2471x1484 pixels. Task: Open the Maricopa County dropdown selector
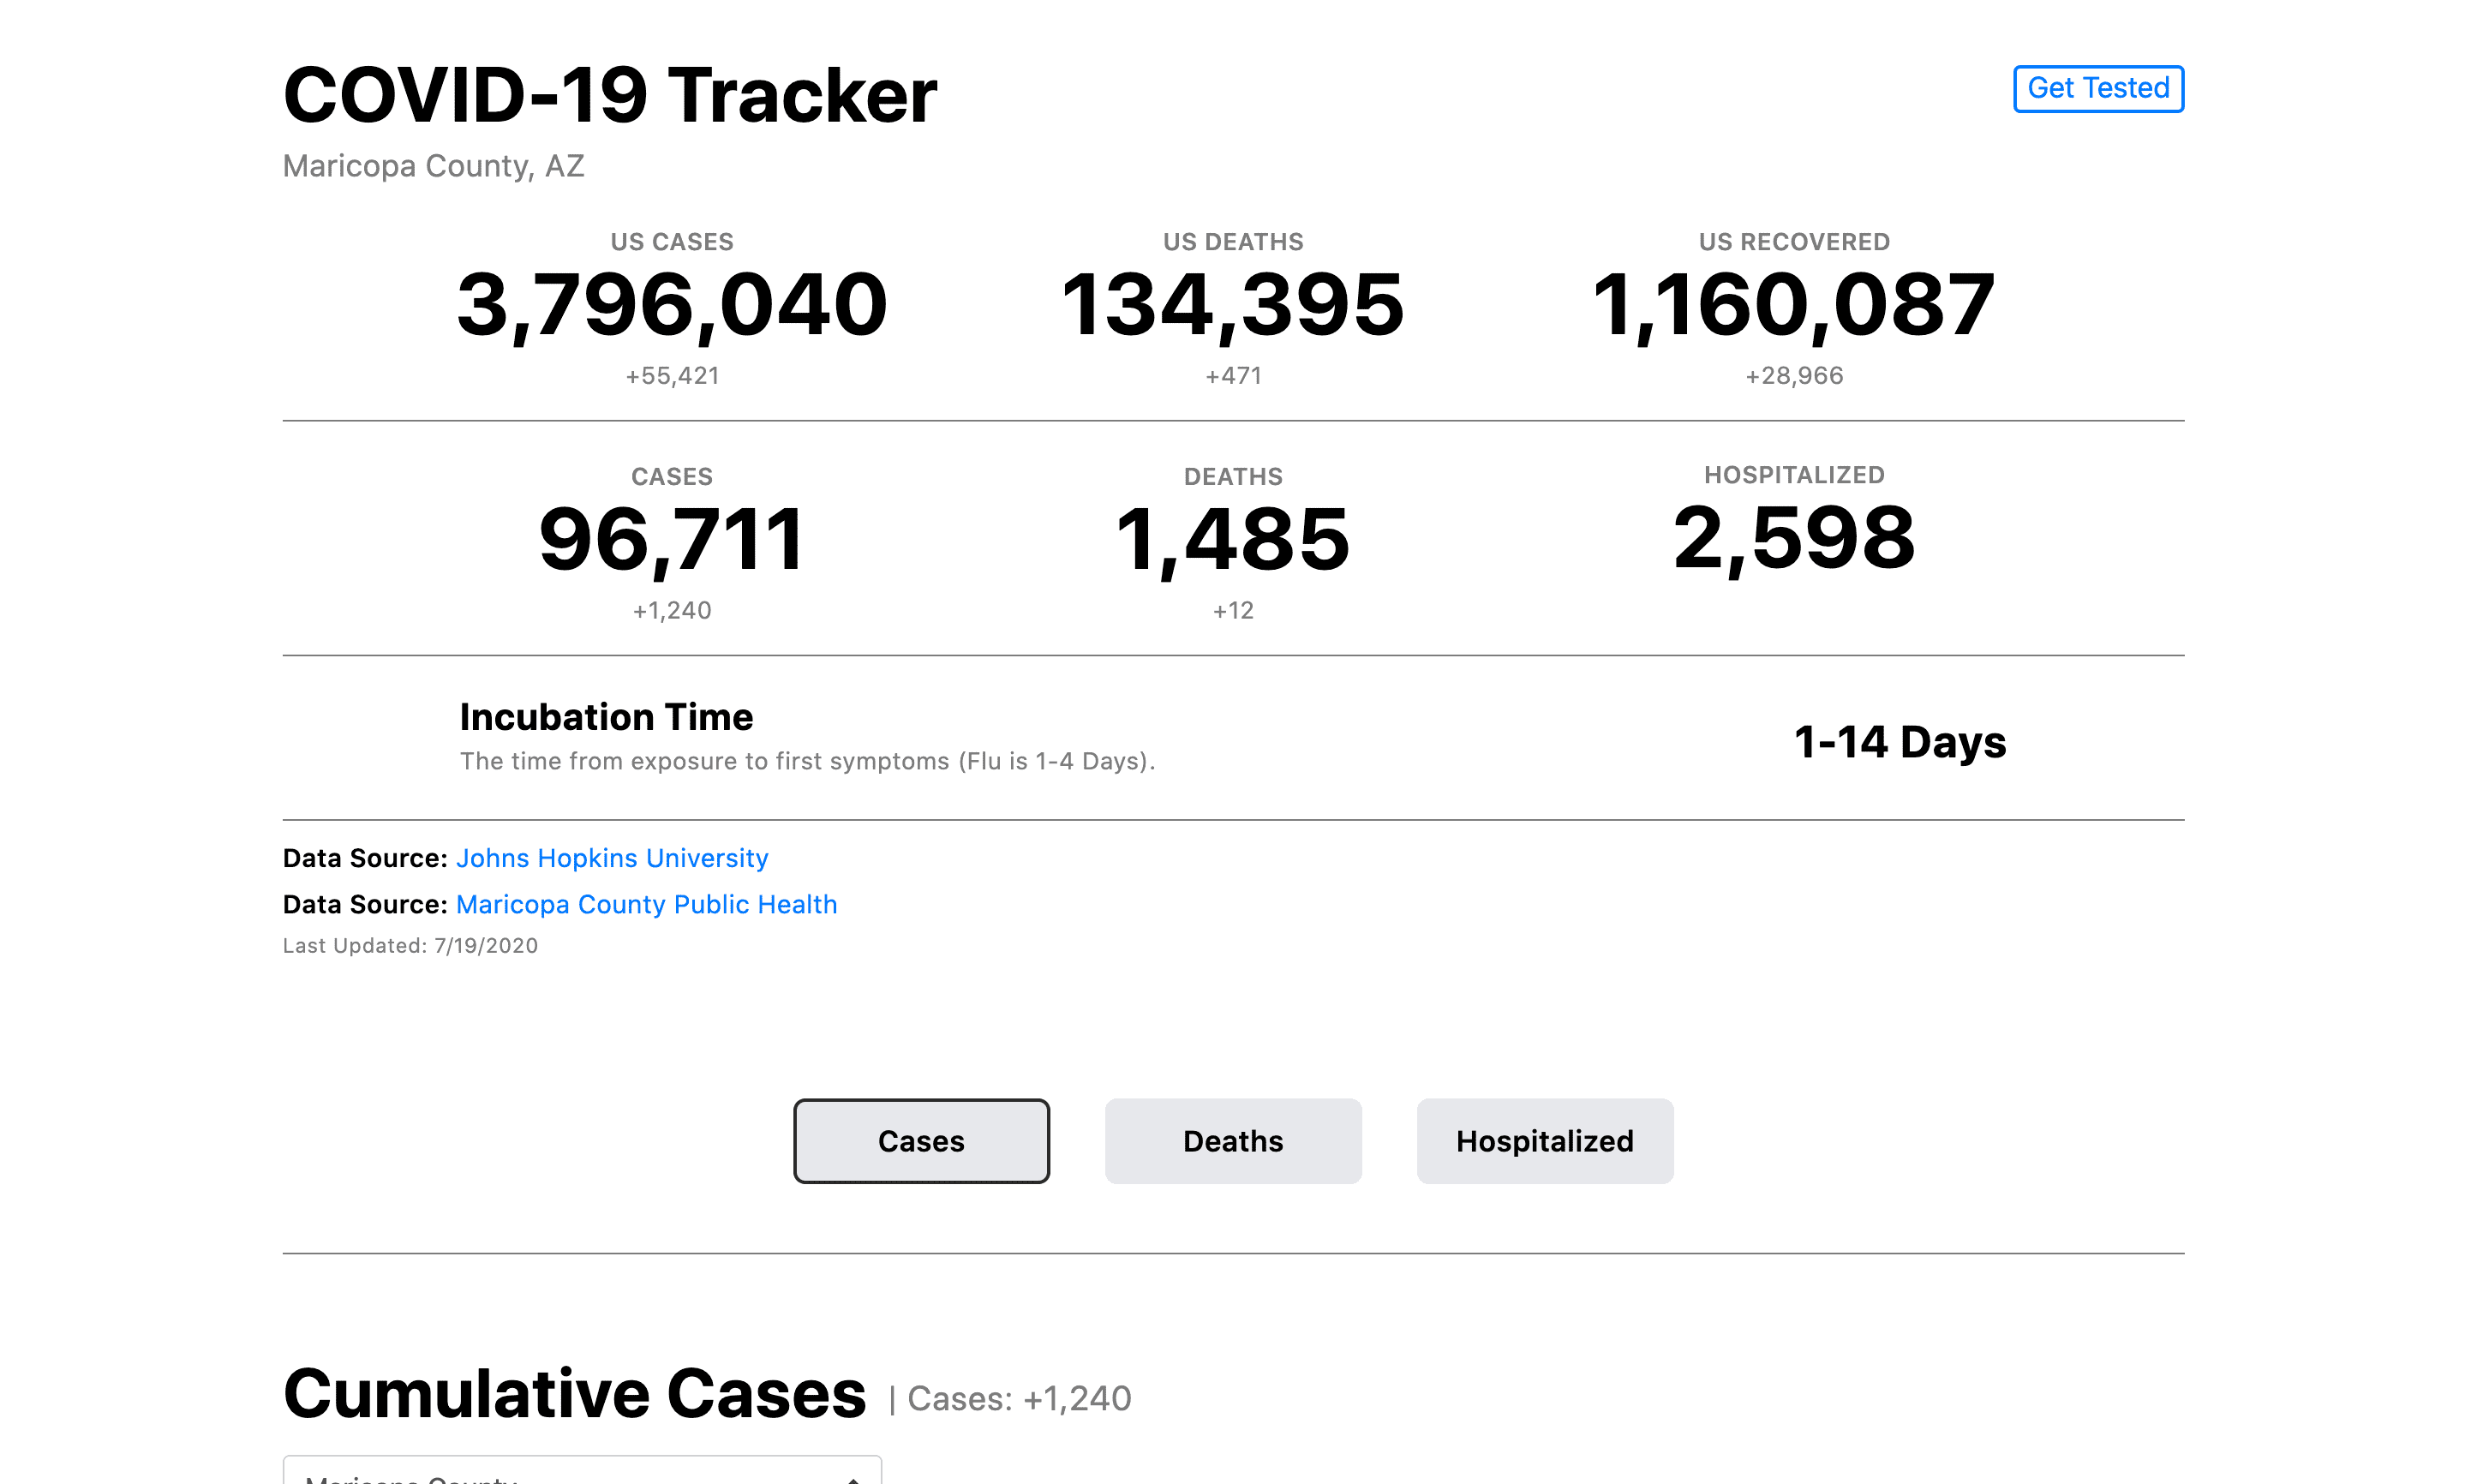click(x=582, y=1471)
